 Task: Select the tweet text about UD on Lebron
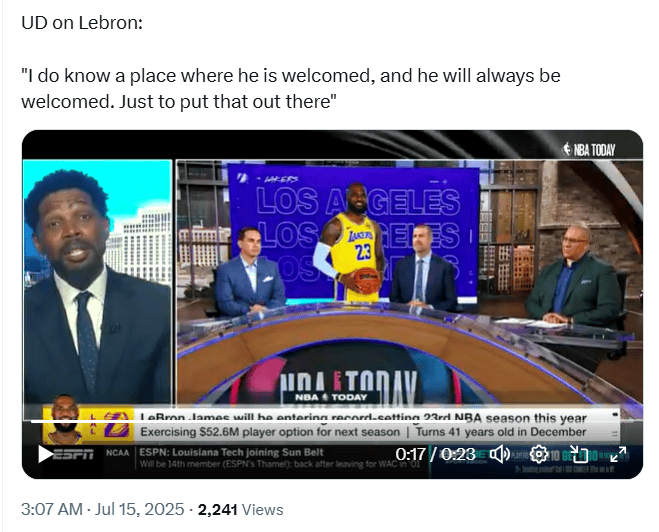click(x=290, y=62)
